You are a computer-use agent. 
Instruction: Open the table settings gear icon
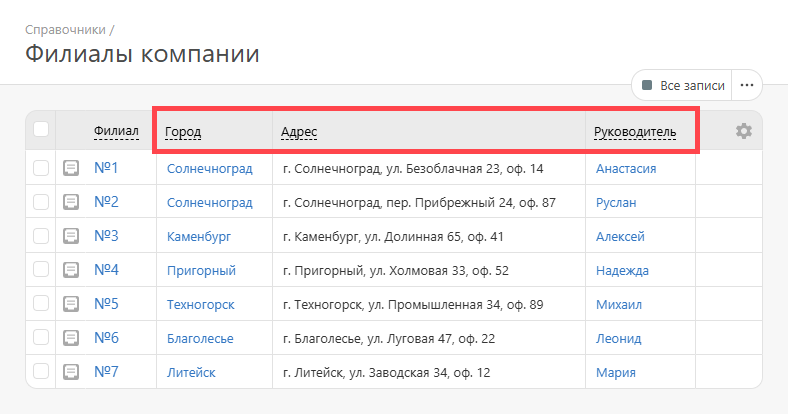click(x=744, y=131)
